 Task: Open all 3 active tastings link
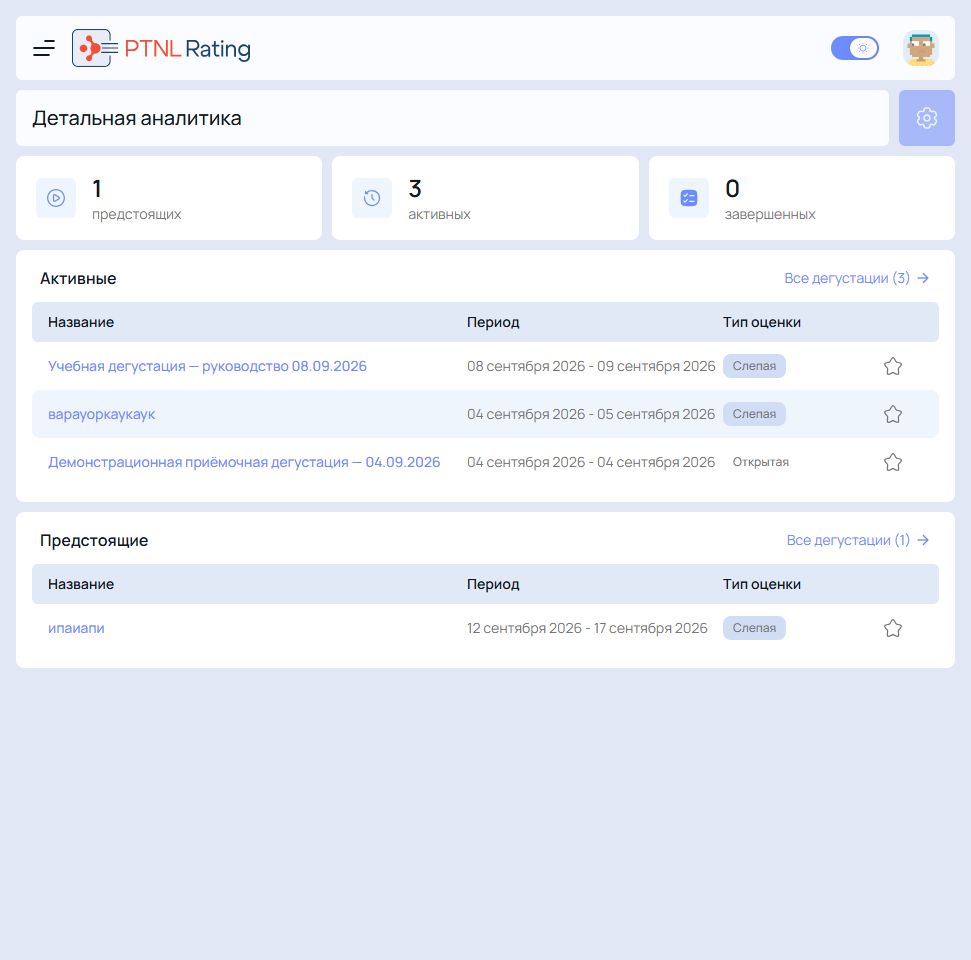tap(856, 278)
